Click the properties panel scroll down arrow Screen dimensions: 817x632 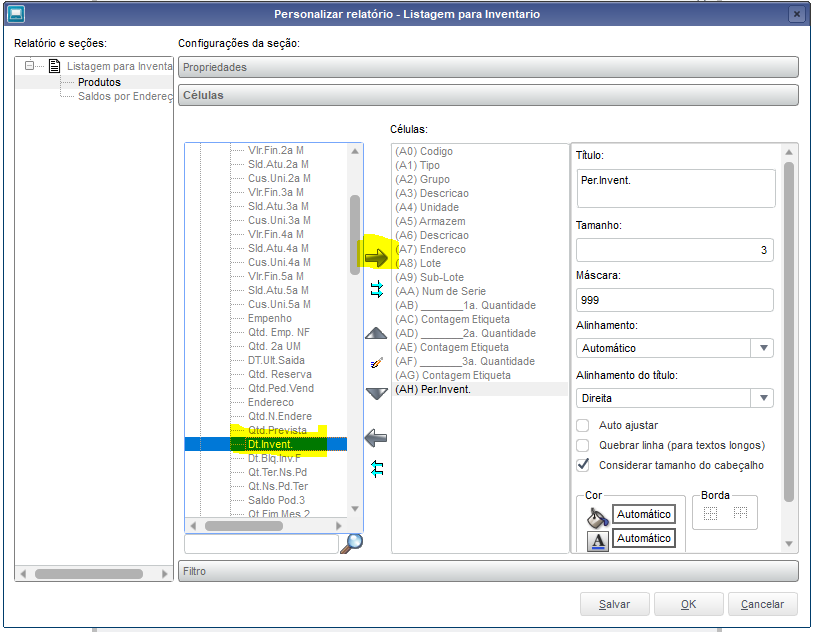pyautogui.click(x=789, y=544)
